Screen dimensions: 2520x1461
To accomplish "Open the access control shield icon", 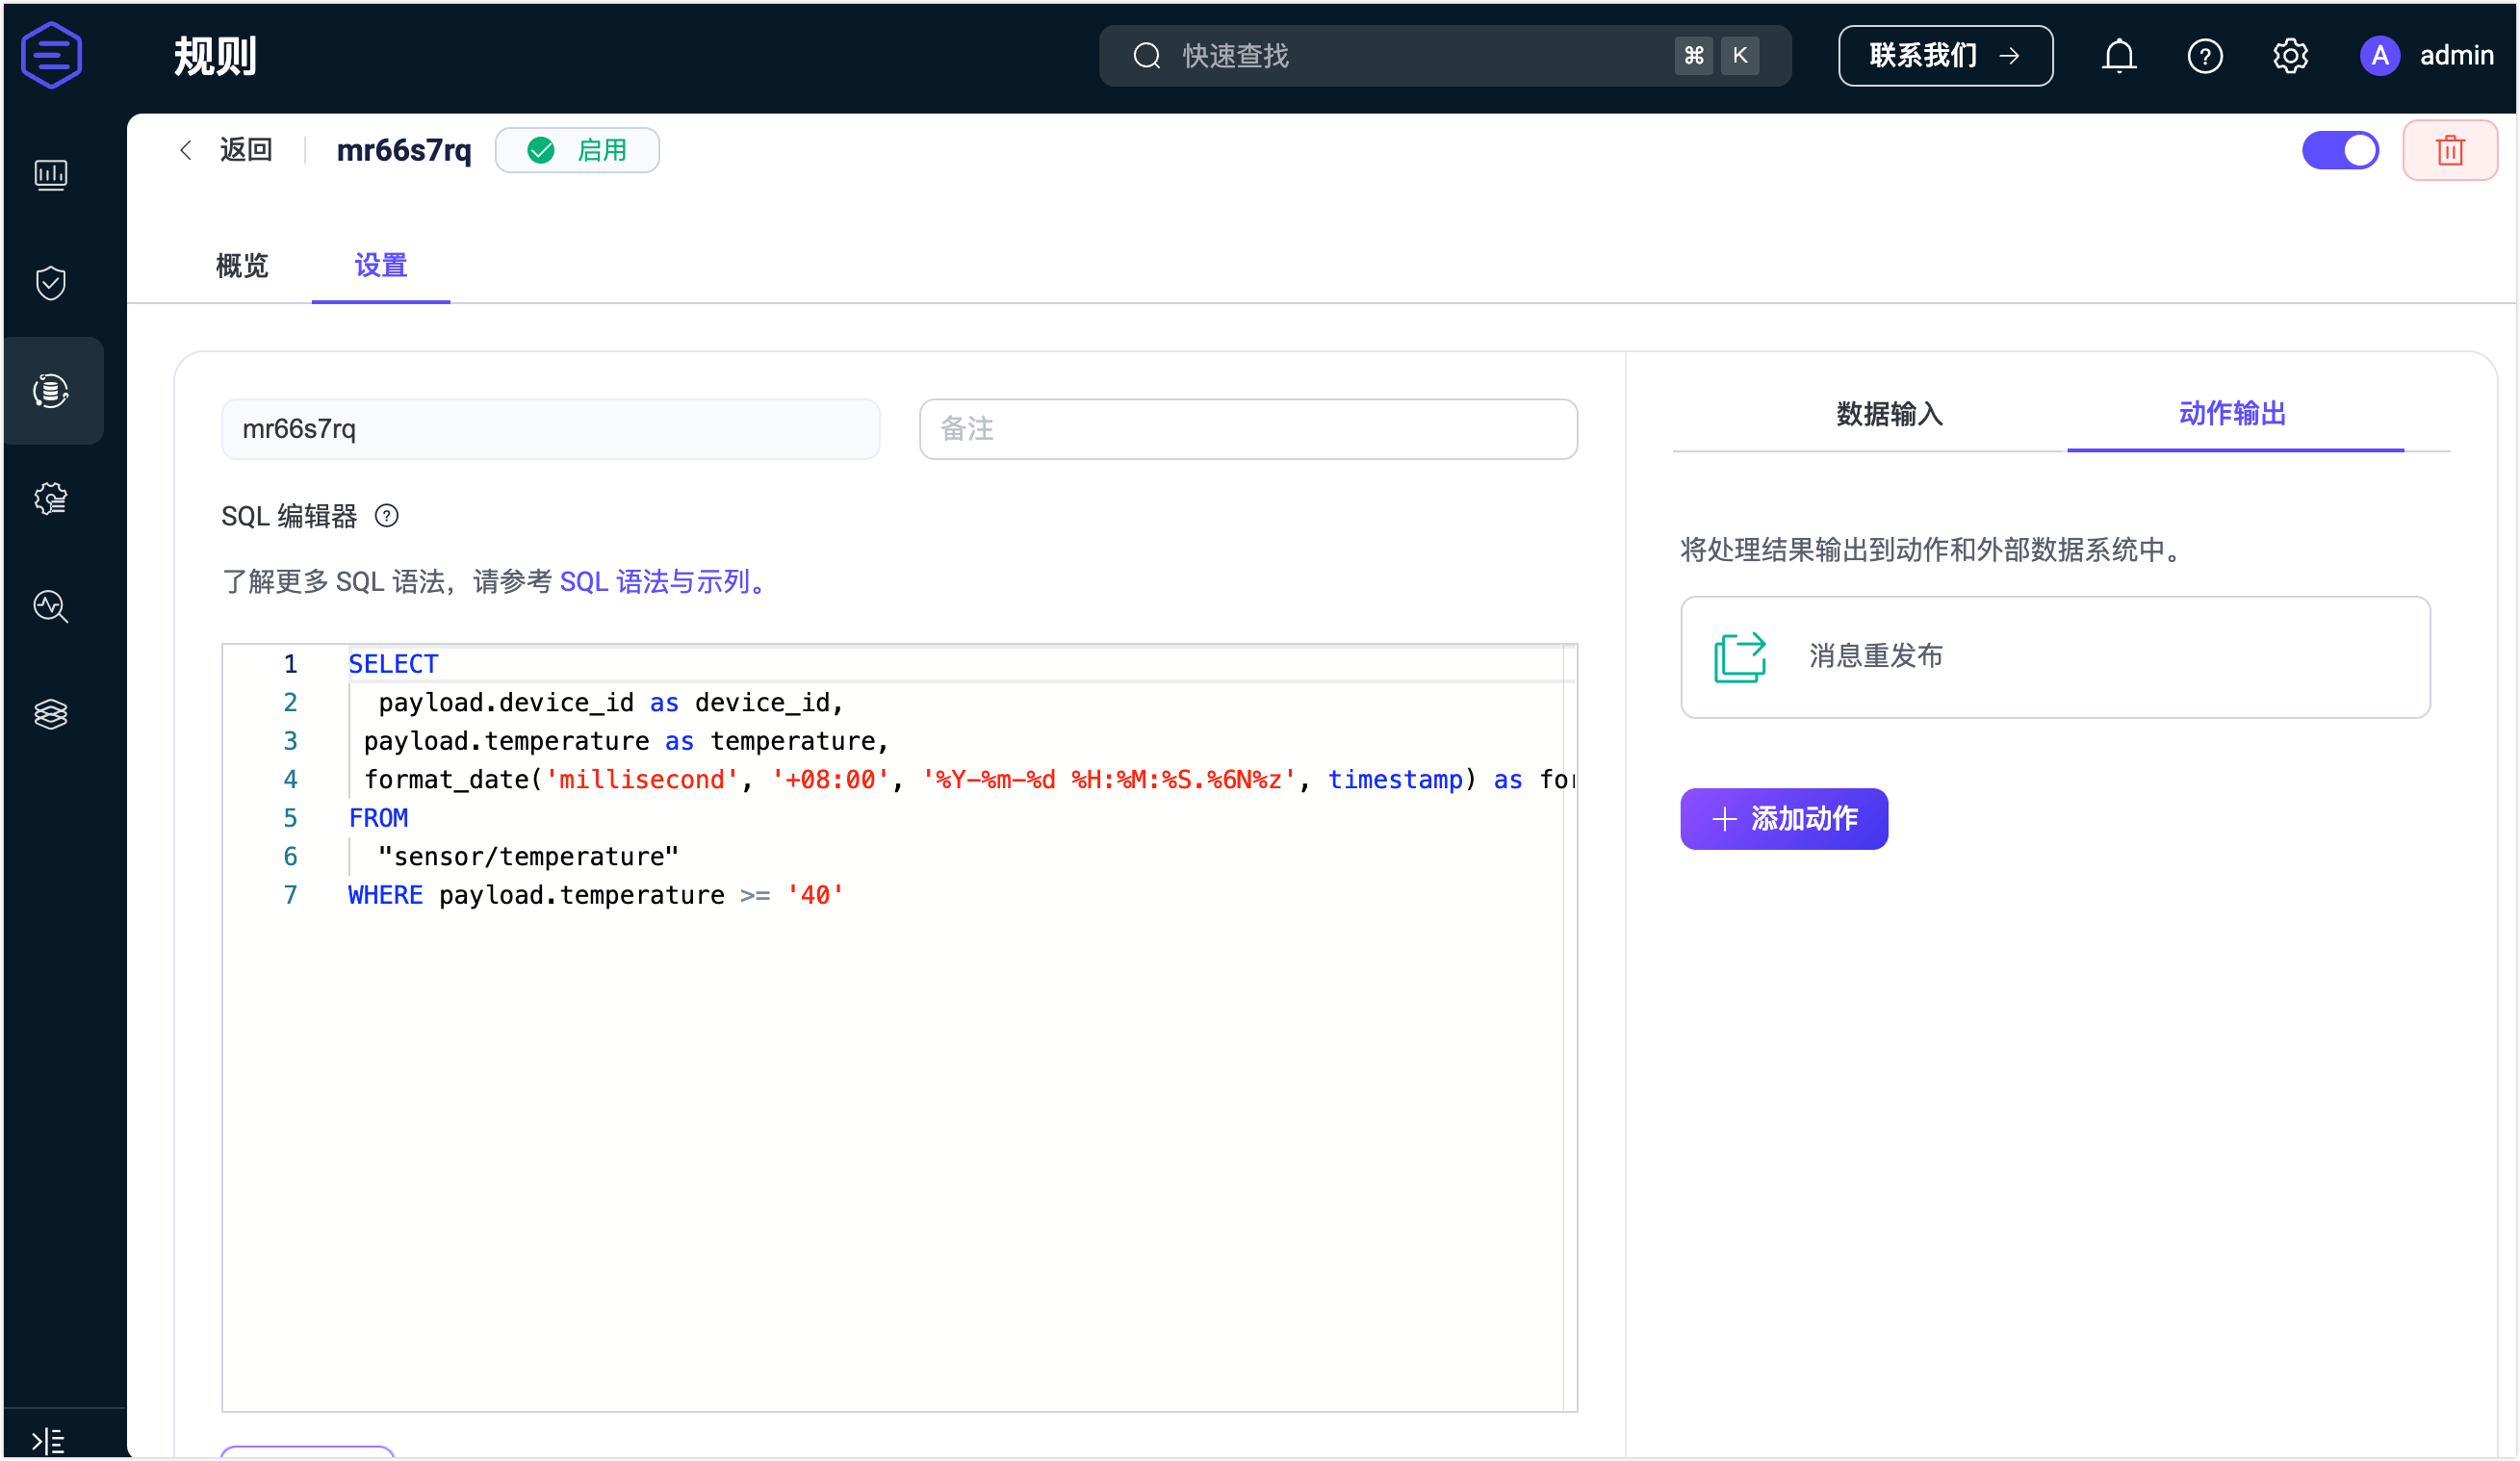I will click(51, 283).
